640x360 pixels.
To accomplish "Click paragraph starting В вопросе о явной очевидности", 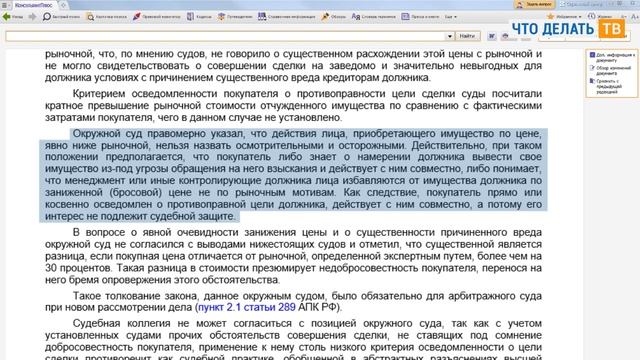I will pos(293,256).
